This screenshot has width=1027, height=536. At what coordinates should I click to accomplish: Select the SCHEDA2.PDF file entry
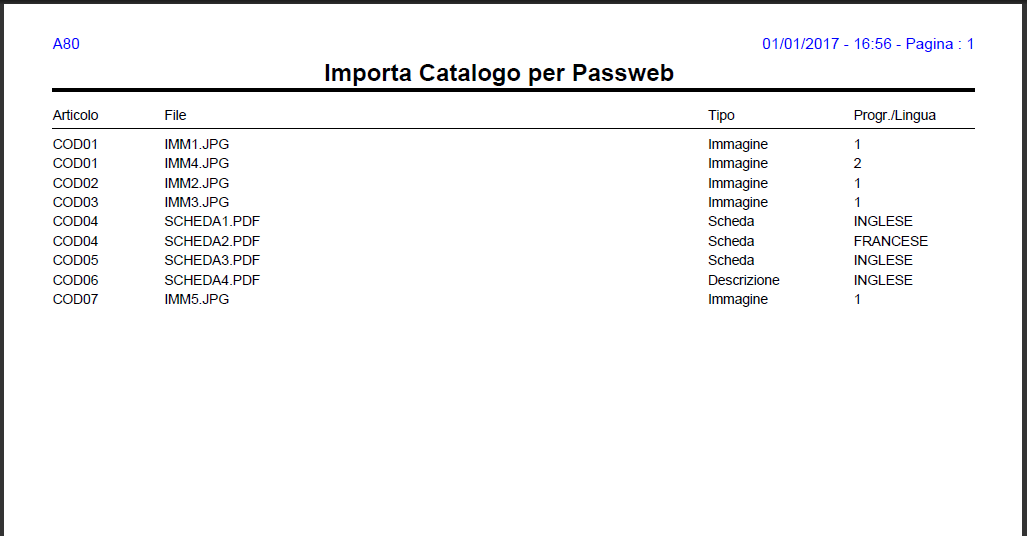click(205, 241)
